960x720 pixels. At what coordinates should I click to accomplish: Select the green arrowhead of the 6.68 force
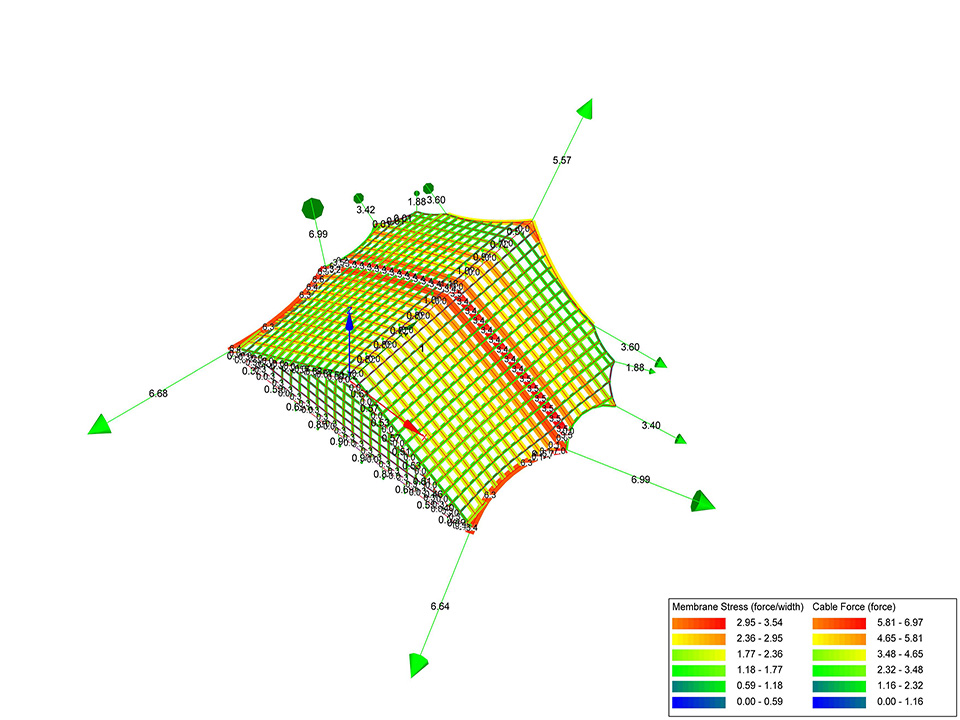(102, 424)
